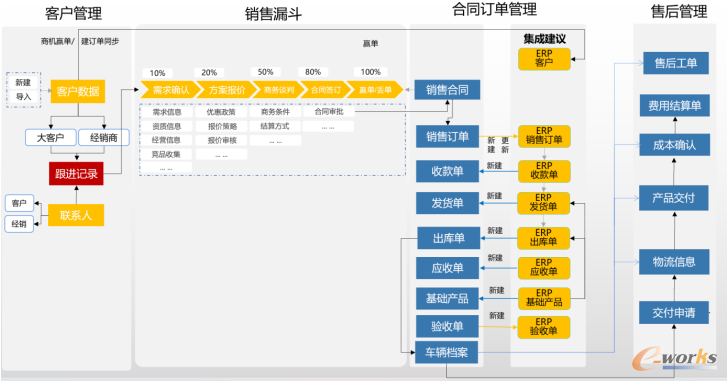Click the 10% probability label
Image resolution: width=727 pixels, height=381 pixels.
tap(157, 73)
